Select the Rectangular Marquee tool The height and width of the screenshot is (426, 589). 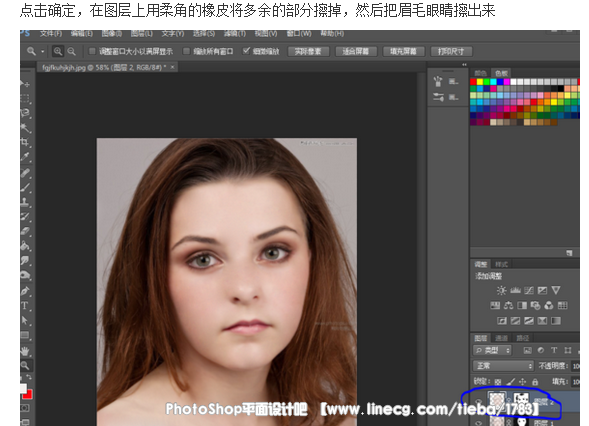tap(25, 98)
